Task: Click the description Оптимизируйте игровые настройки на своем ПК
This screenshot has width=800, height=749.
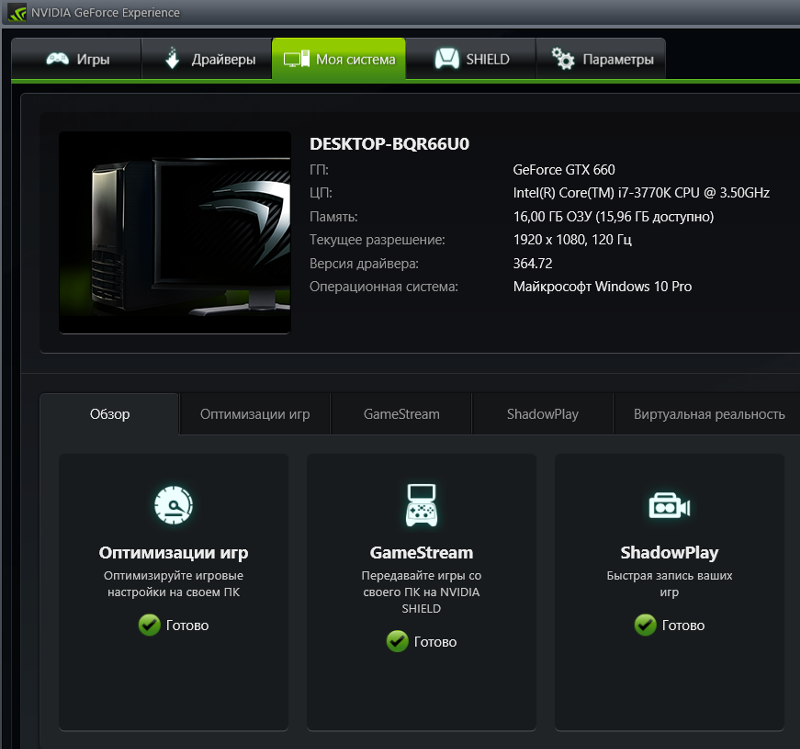Action: click(173, 584)
